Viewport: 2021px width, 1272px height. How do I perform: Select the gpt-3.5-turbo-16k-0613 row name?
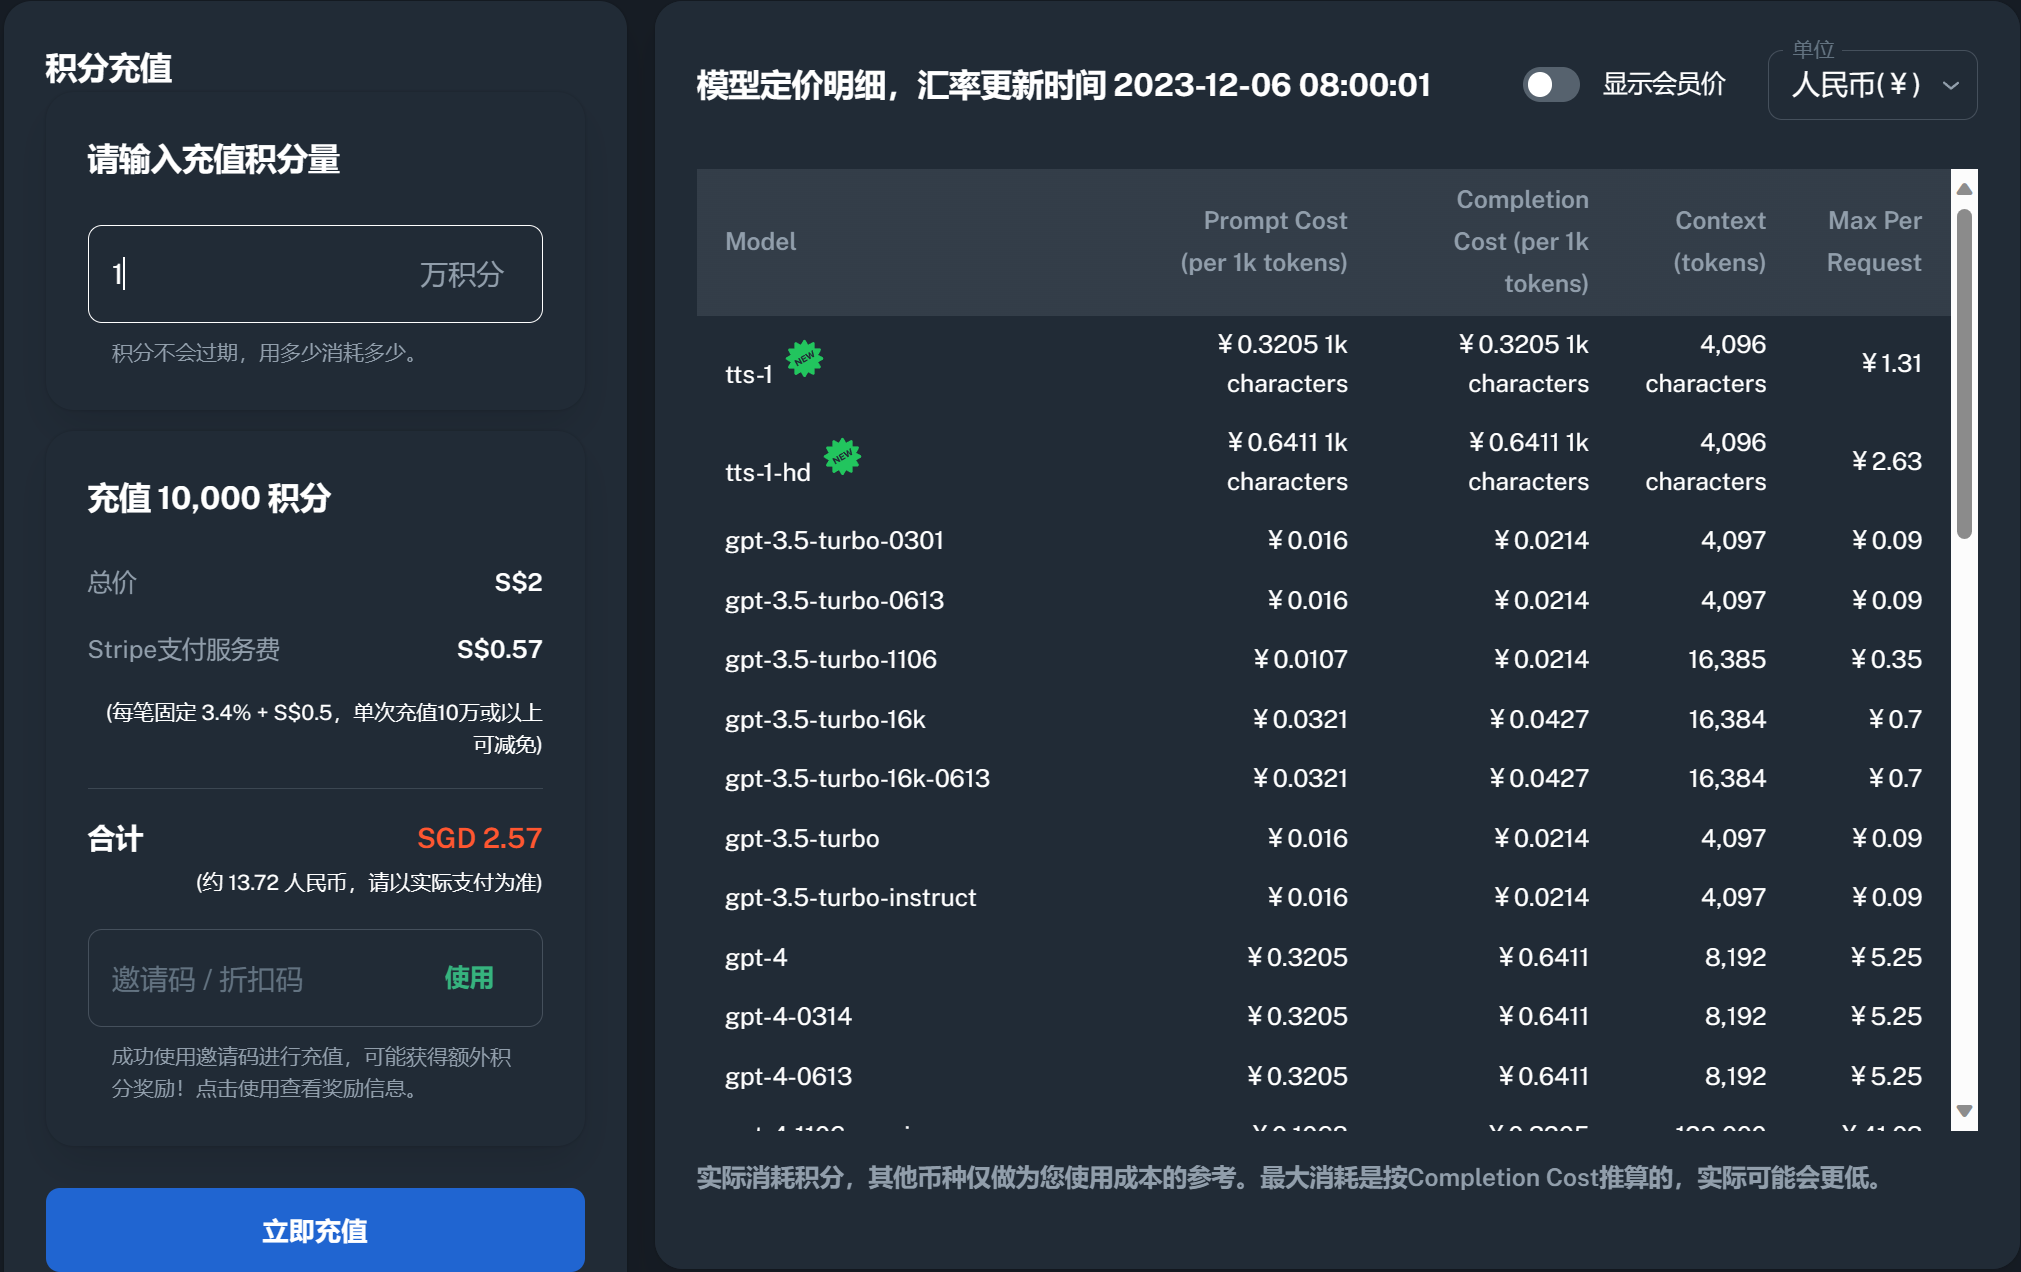pyautogui.click(x=857, y=778)
